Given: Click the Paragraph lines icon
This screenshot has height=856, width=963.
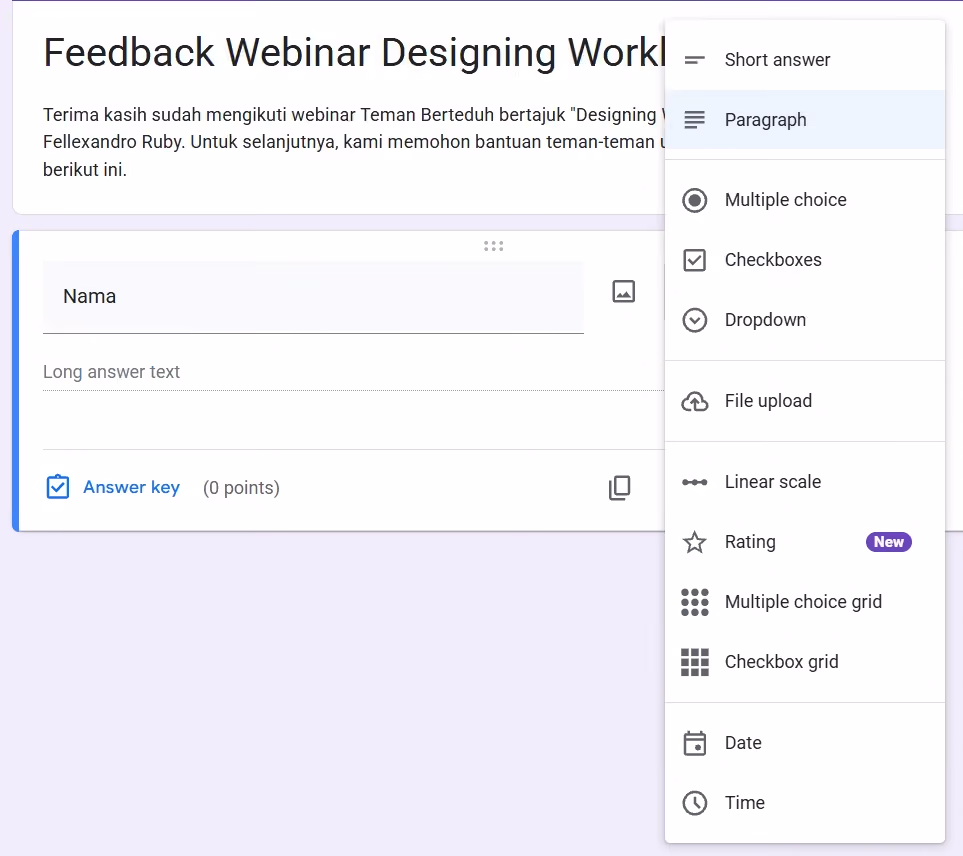Looking at the screenshot, I should (695, 120).
